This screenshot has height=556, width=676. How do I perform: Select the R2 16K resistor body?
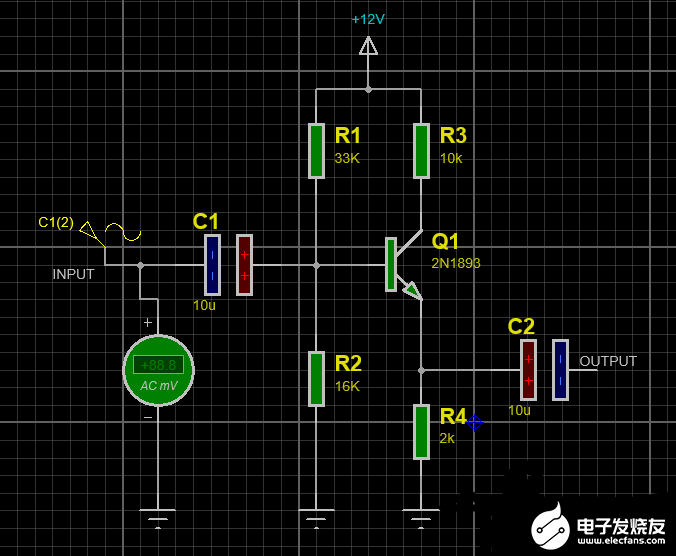coord(316,379)
